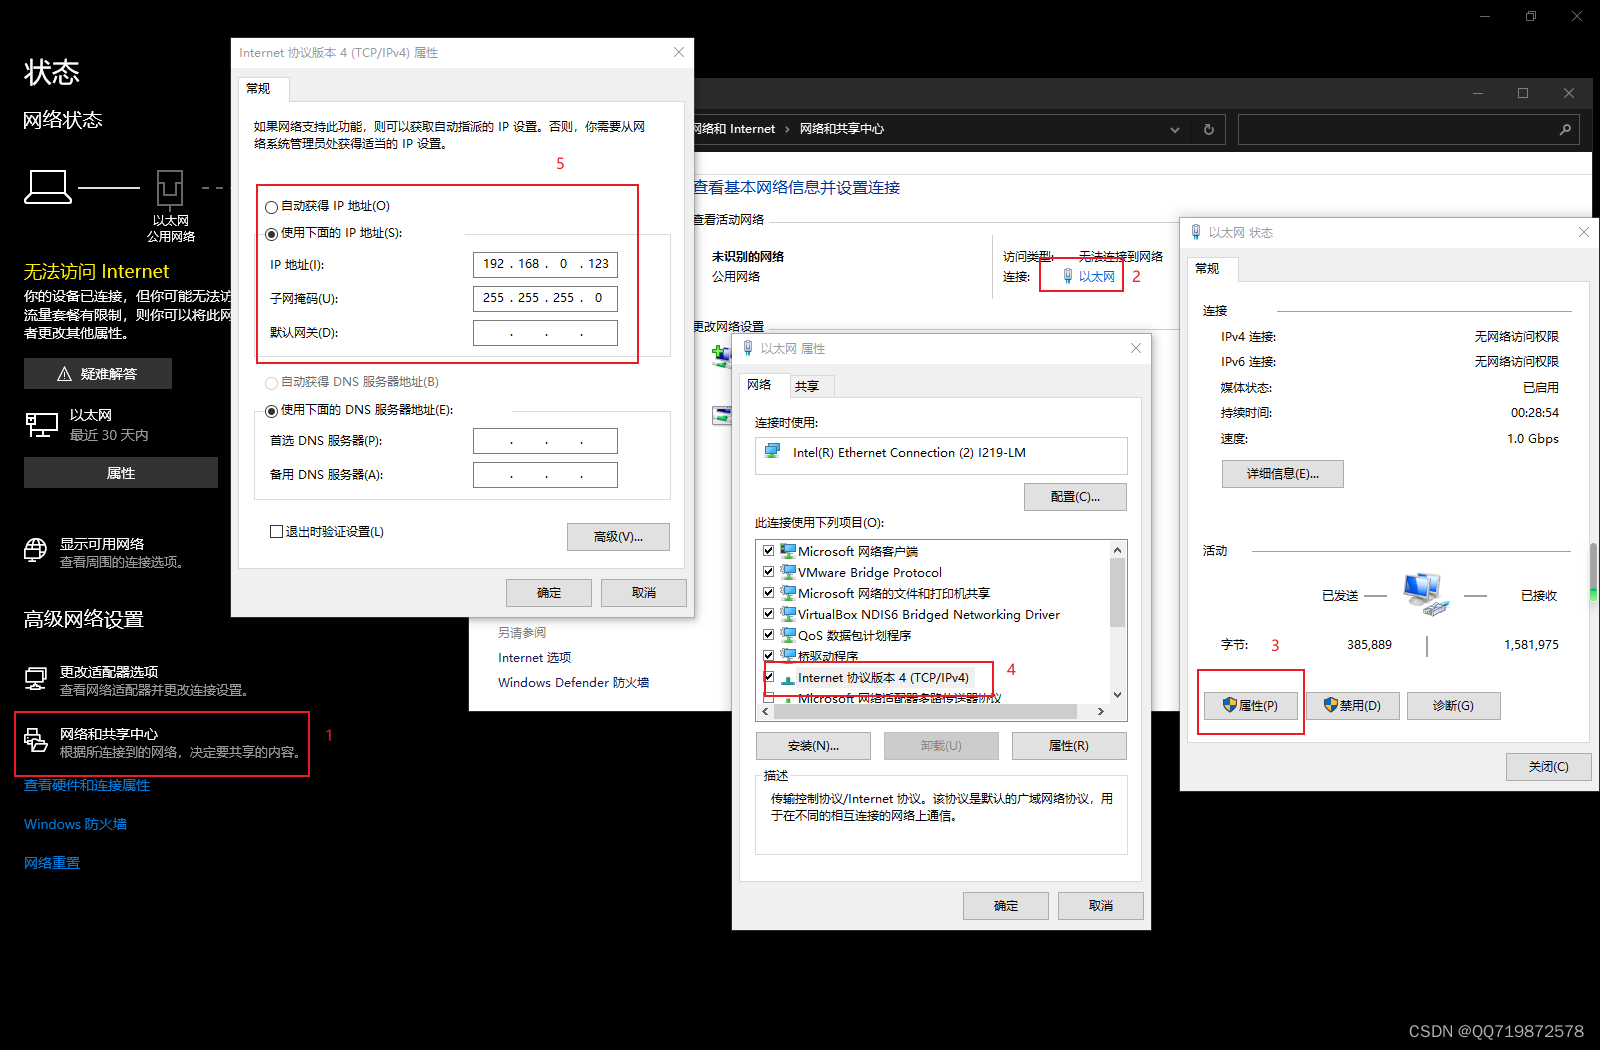Click the adapter options monitor icon
The width and height of the screenshot is (1600, 1050).
(x=36, y=679)
